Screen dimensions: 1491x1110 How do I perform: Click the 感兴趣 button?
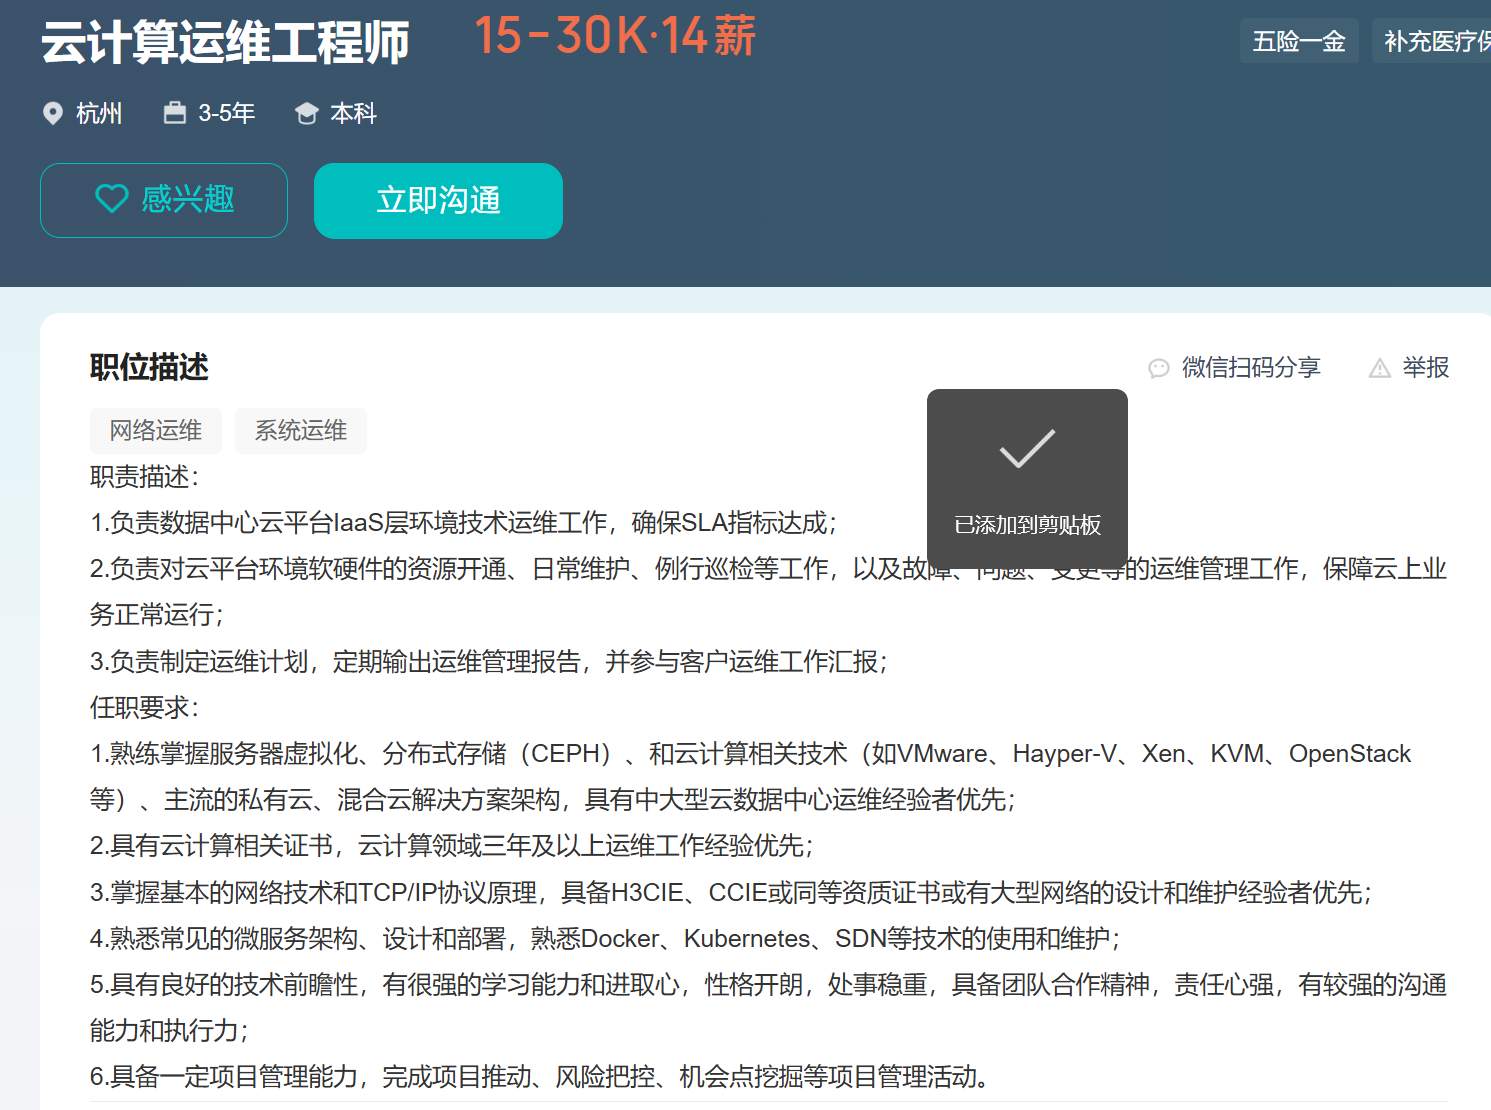[163, 200]
